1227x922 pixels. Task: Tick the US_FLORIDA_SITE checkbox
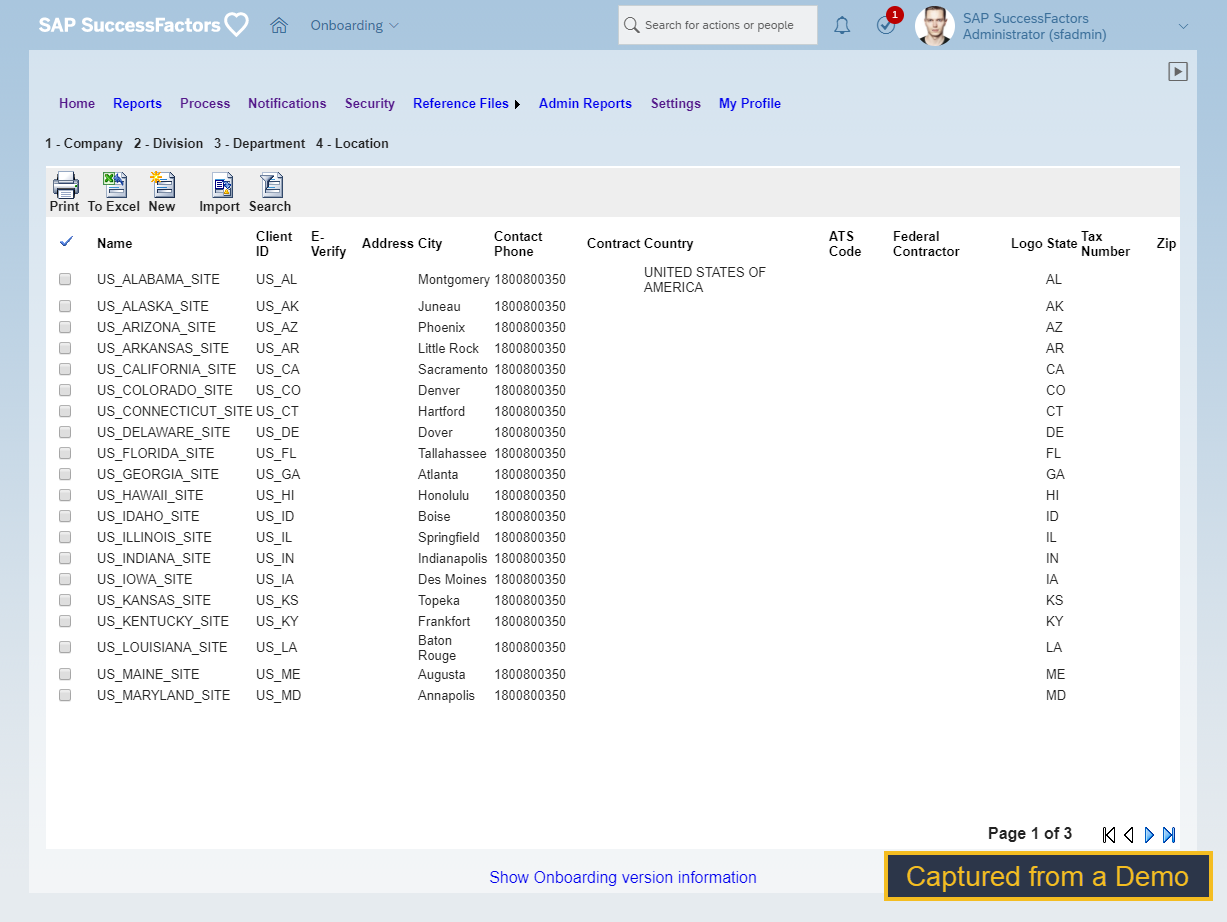[x=65, y=453]
